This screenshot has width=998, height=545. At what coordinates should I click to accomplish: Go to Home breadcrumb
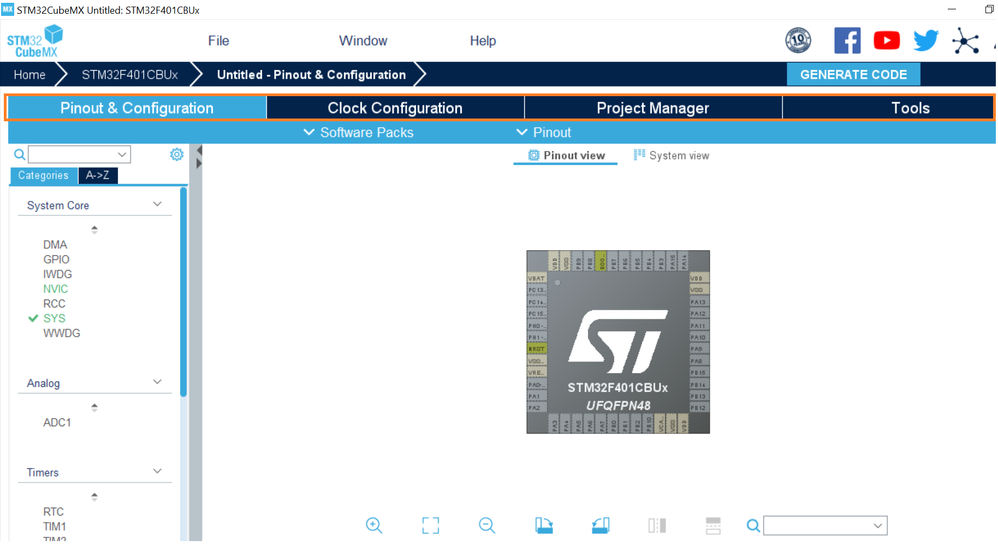point(29,74)
